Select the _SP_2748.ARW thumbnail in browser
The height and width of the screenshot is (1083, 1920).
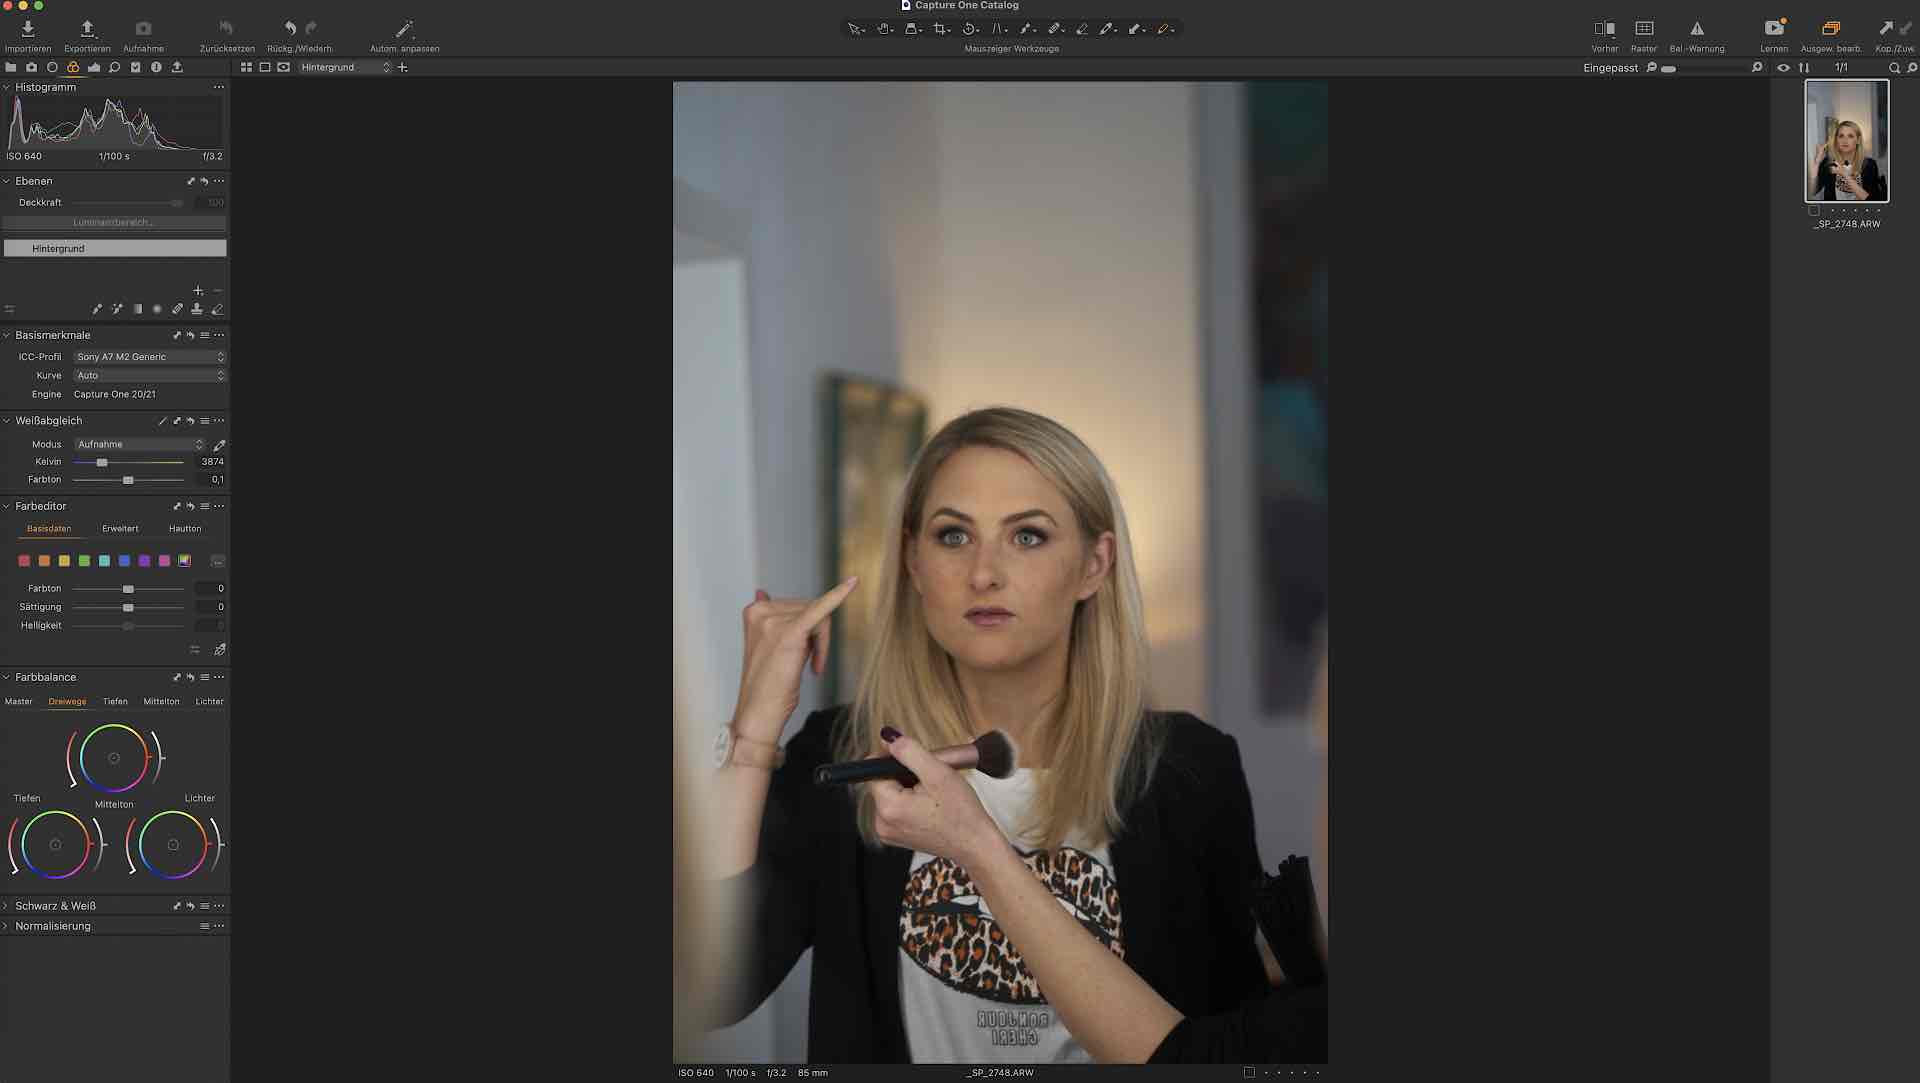(x=1846, y=141)
